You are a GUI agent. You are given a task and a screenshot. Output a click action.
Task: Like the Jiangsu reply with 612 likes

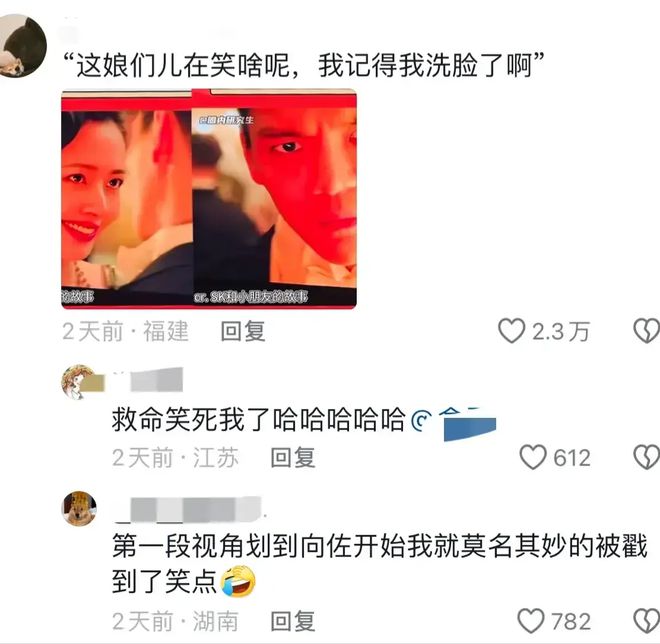pos(533,458)
